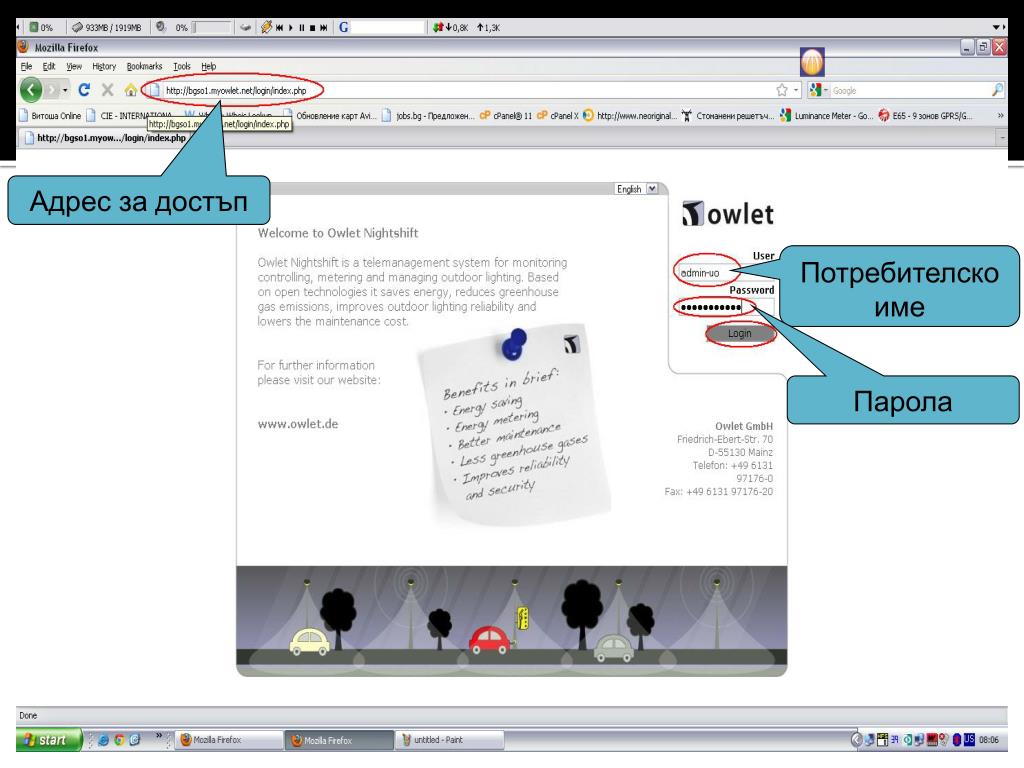Show more bookmarks with the chevron
The width and height of the screenshot is (1024, 768).
tap(1000, 116)
